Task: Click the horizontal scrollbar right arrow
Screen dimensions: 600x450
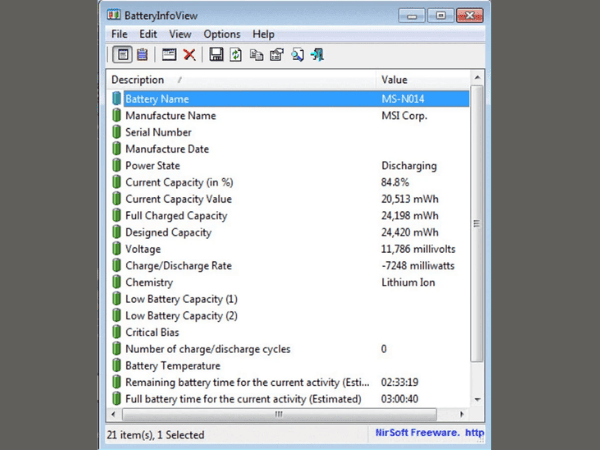Action: (x=461, y=414)
